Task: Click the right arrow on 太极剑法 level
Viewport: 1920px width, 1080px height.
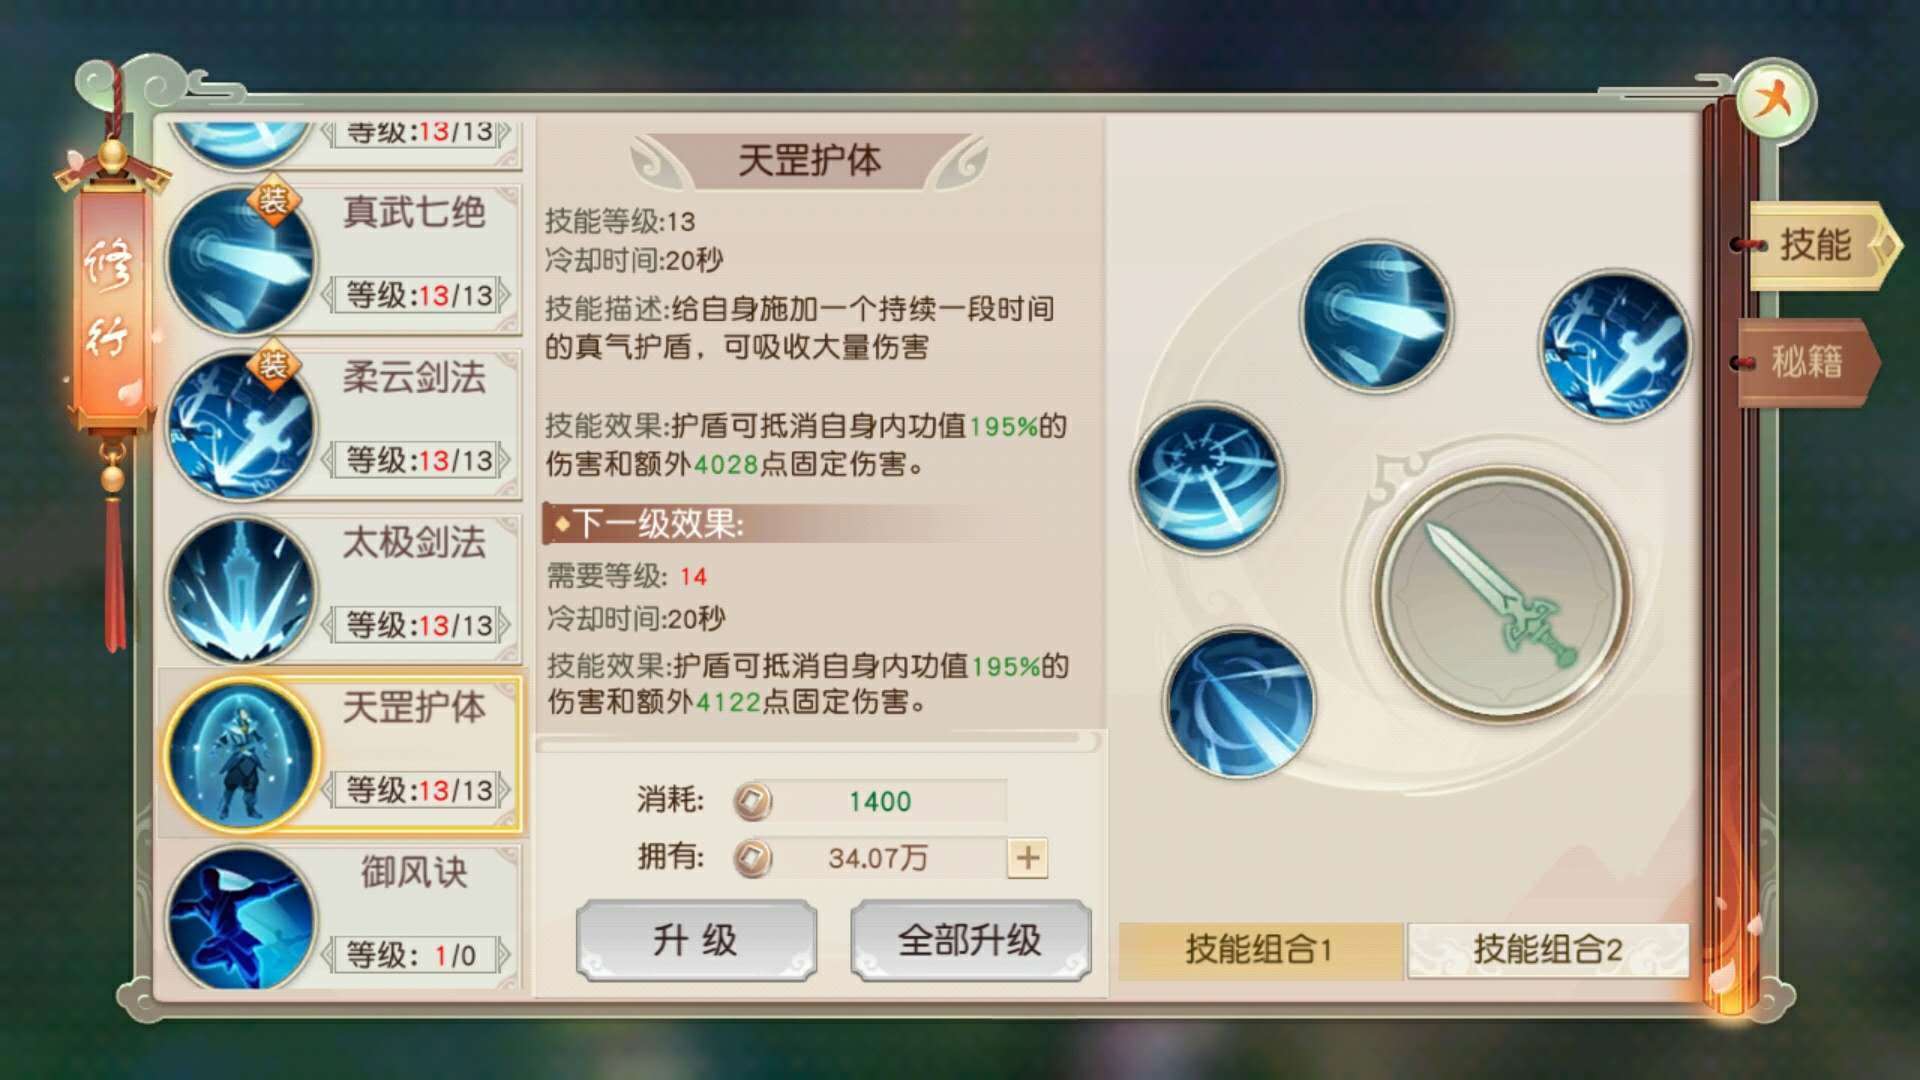Action: 505,625
